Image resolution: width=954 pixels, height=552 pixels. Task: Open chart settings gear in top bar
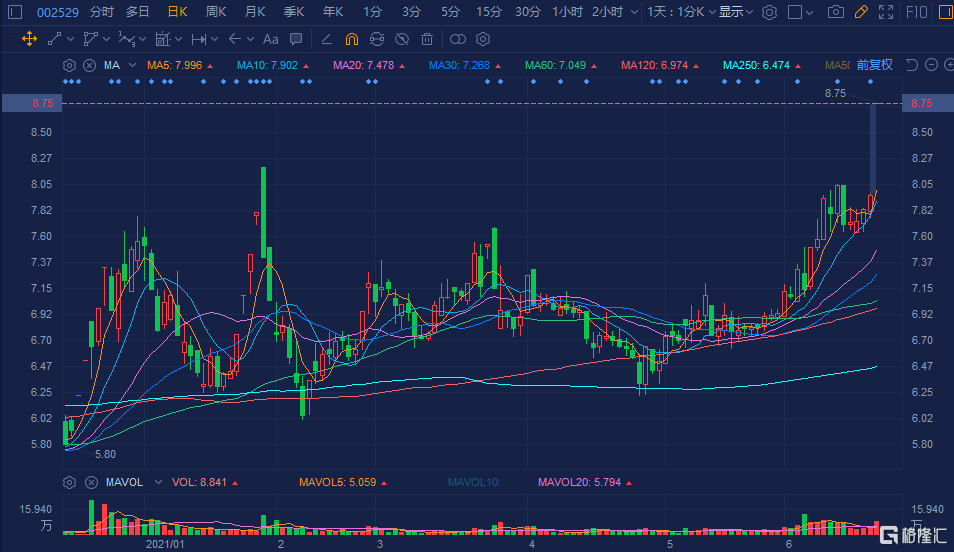tap(770, 12)
